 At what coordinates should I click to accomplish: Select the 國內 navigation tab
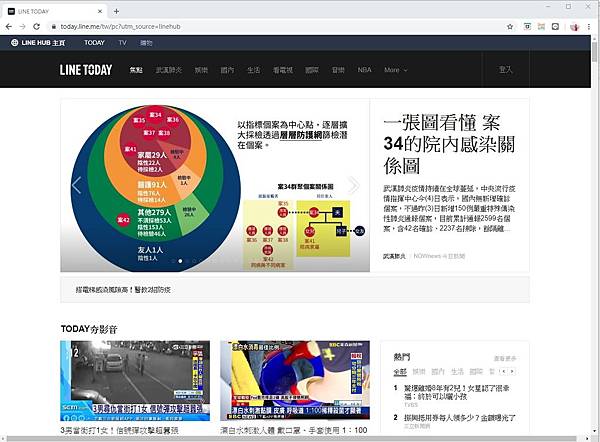pyautogui.click(x=227, y=70)
